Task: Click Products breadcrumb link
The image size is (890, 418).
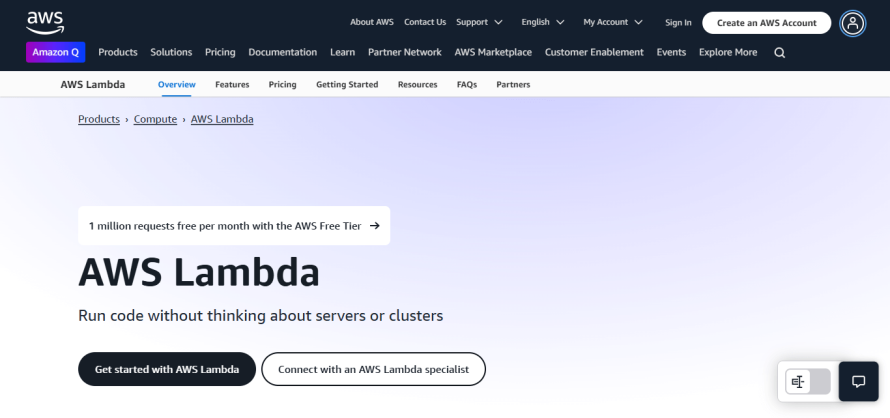Action: [x=99, y=119]
